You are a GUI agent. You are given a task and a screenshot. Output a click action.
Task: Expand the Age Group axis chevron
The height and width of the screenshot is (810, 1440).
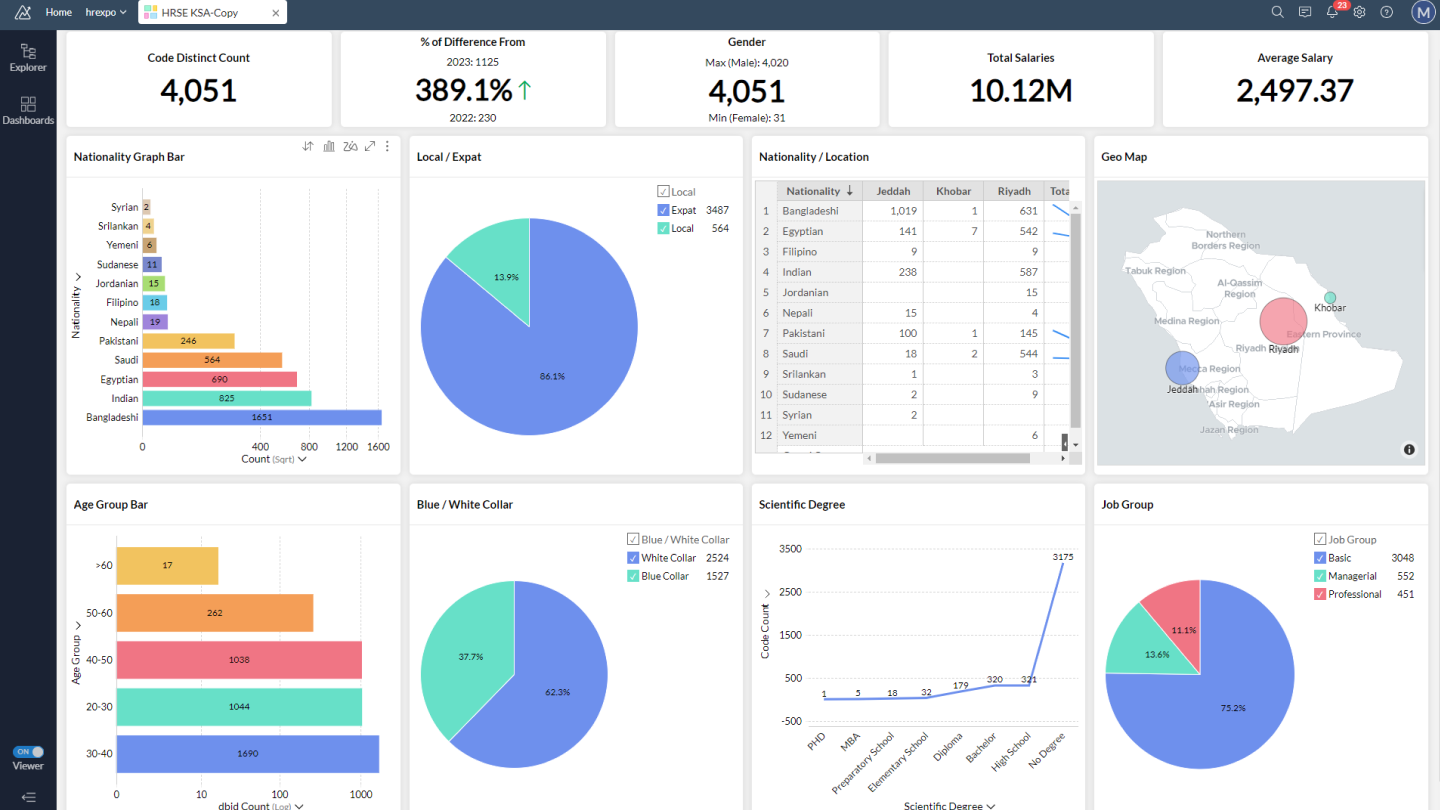coord(76,624)
